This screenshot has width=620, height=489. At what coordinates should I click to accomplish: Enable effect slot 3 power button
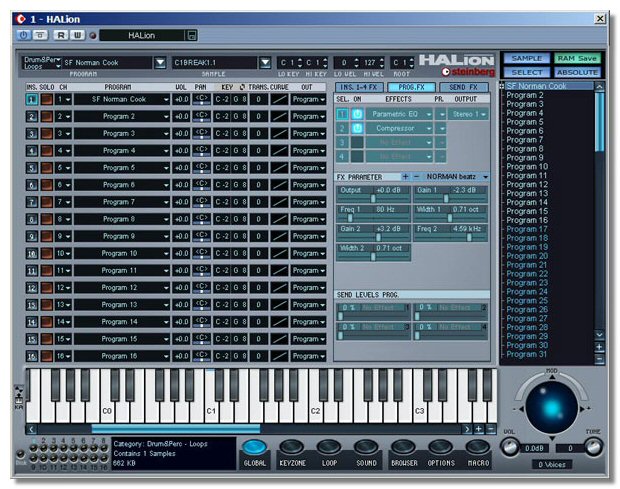(x=357, y=142)
